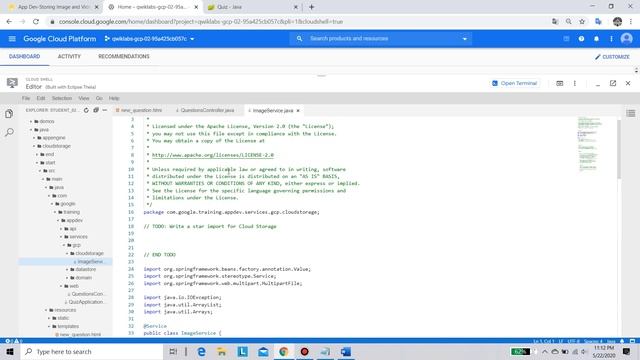Refresh the Explorer file tree
This screenshot has height=360, width=640.
86,110
